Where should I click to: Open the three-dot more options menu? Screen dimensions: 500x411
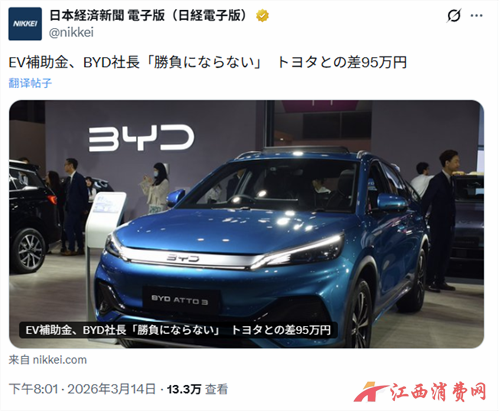[476, 15]
